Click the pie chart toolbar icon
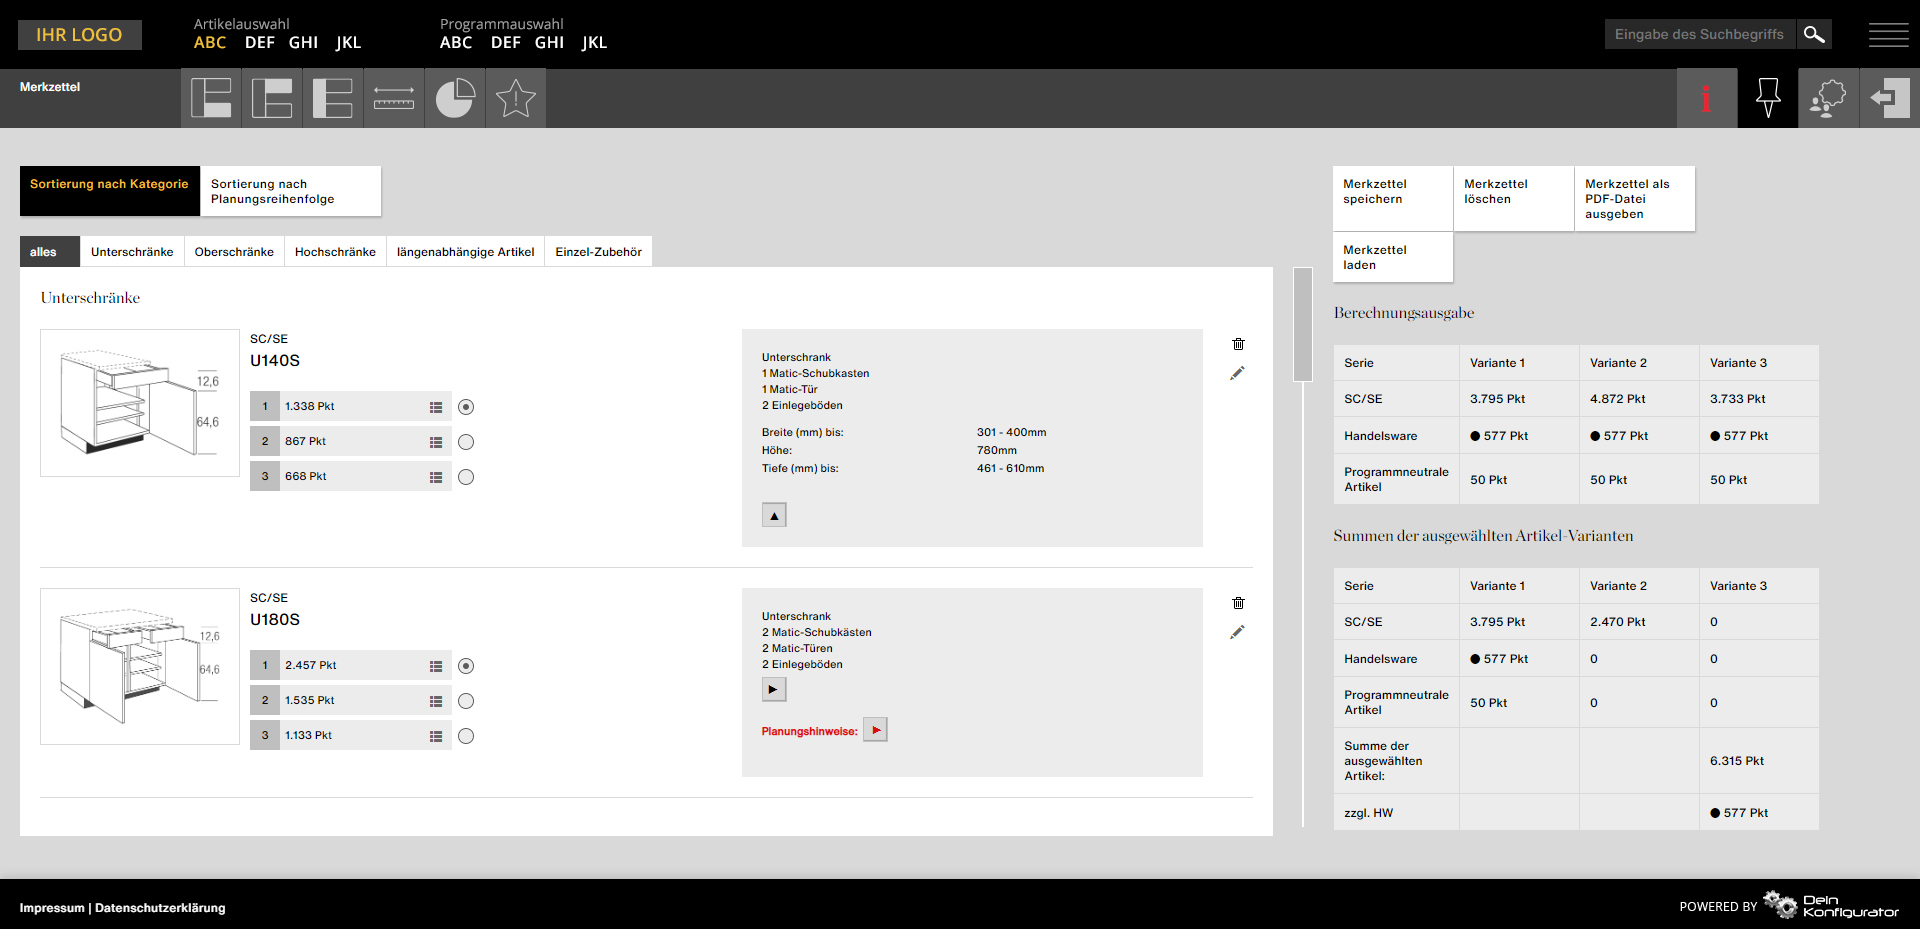The width and height of the screenshot is (1920, 929). click(455, 98)
